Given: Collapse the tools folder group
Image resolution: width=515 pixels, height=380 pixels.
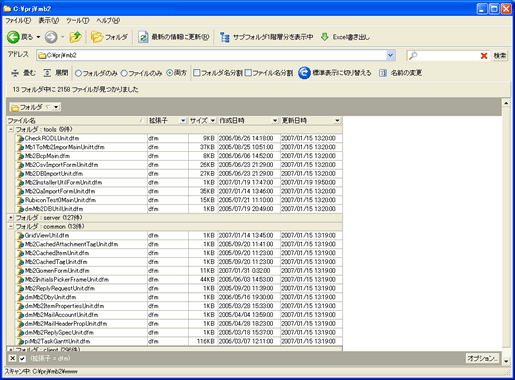Looking at the screenshot, I should (11, 129).
